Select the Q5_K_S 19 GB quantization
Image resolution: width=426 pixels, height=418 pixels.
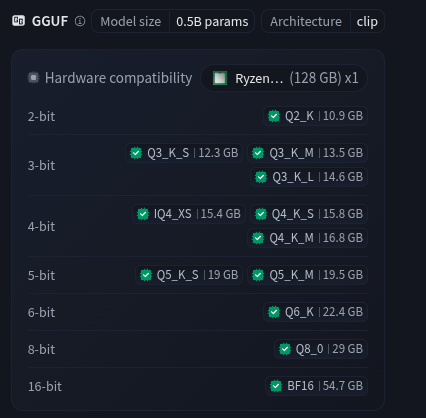click(189, 275)
